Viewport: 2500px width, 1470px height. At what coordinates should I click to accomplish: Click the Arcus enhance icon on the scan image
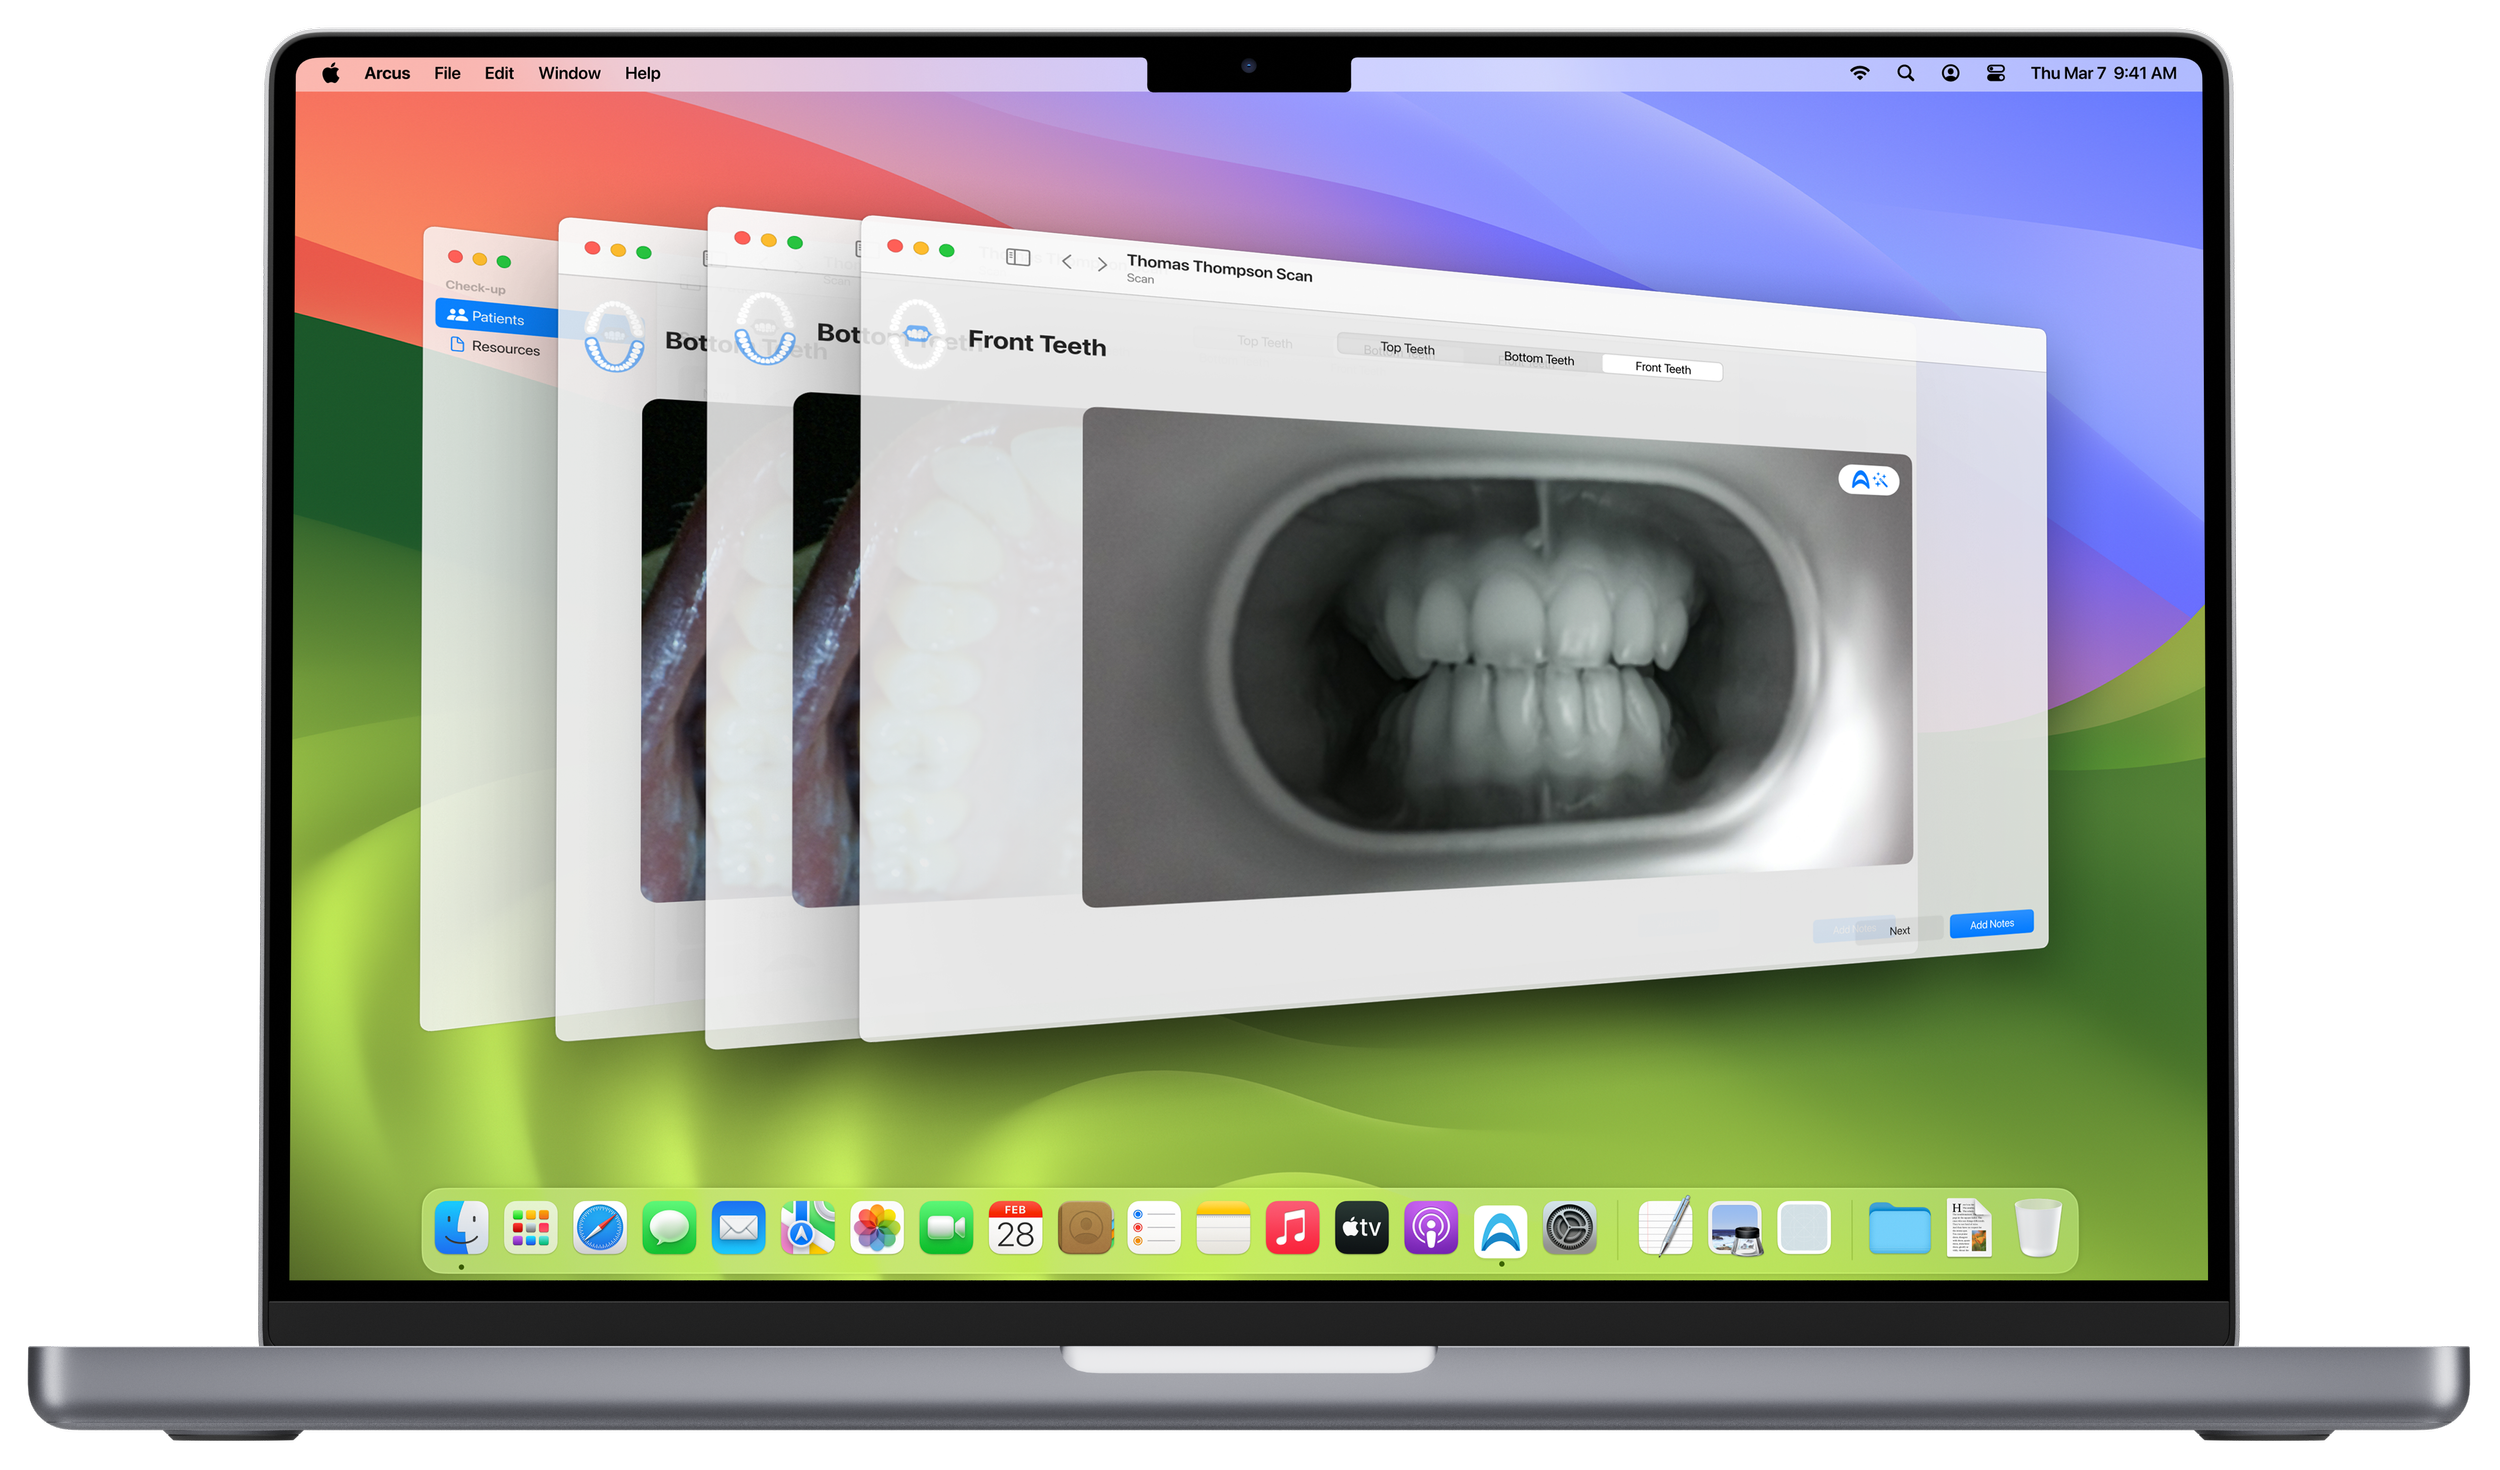1868,480
